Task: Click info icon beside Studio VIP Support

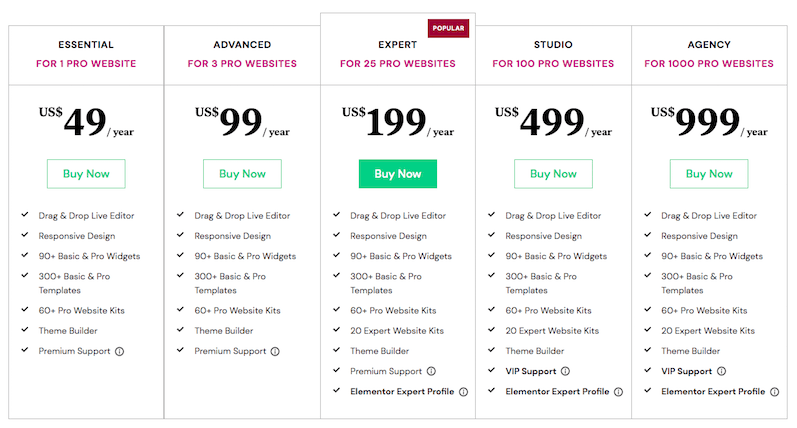Action: pos(566,371)
